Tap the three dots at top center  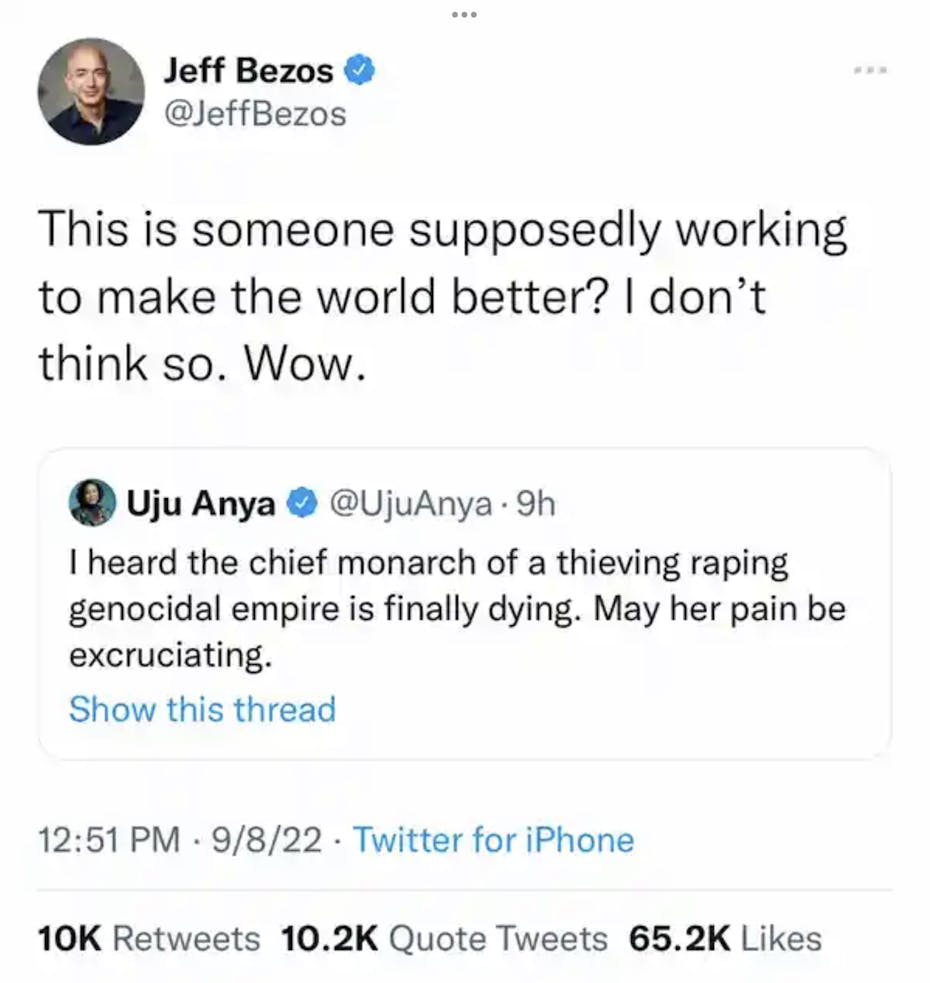pyautogui.click(x=464, y=15)
